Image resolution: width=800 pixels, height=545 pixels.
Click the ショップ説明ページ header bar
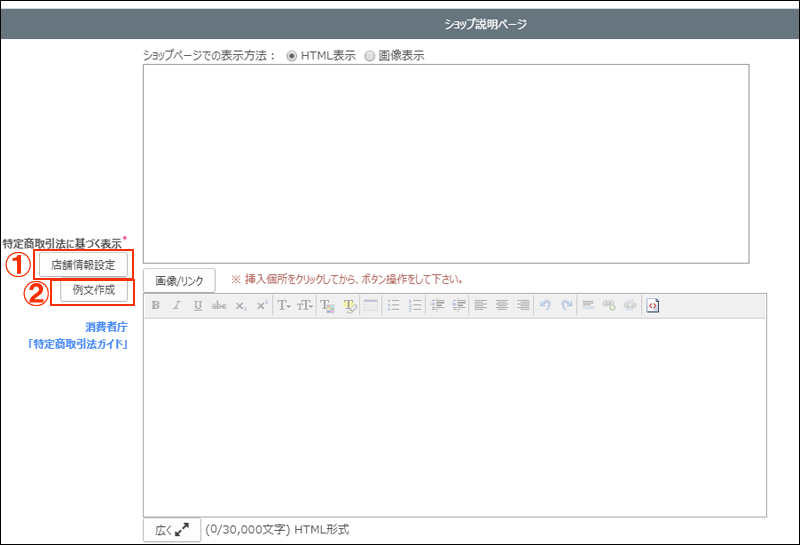(x=400, y=24)
